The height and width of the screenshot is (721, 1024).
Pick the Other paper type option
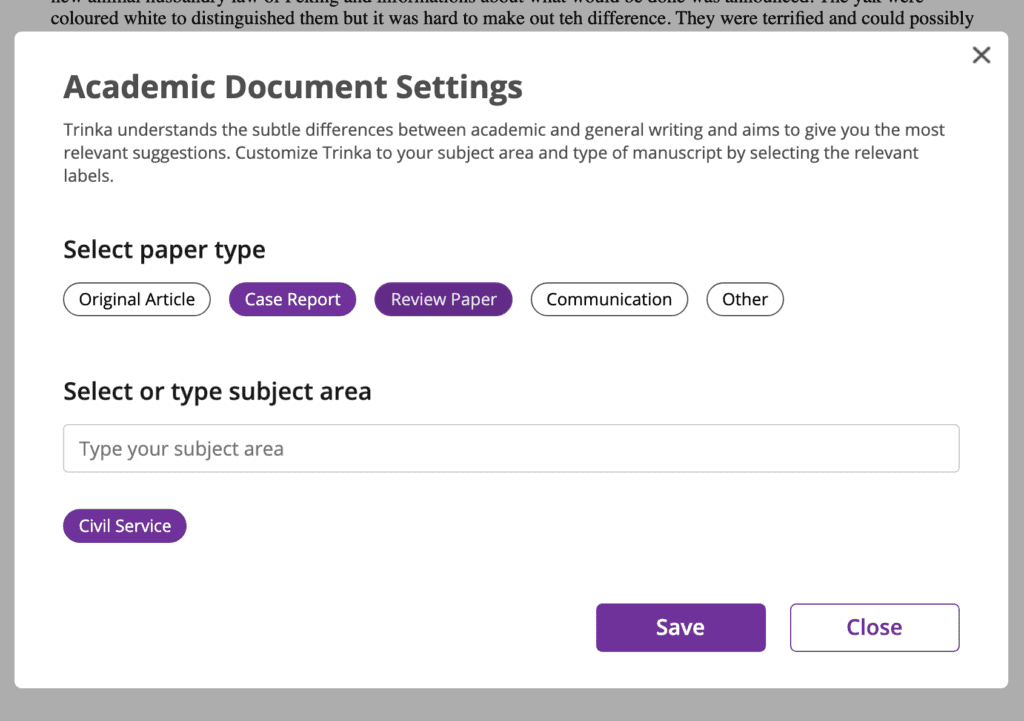744,300
